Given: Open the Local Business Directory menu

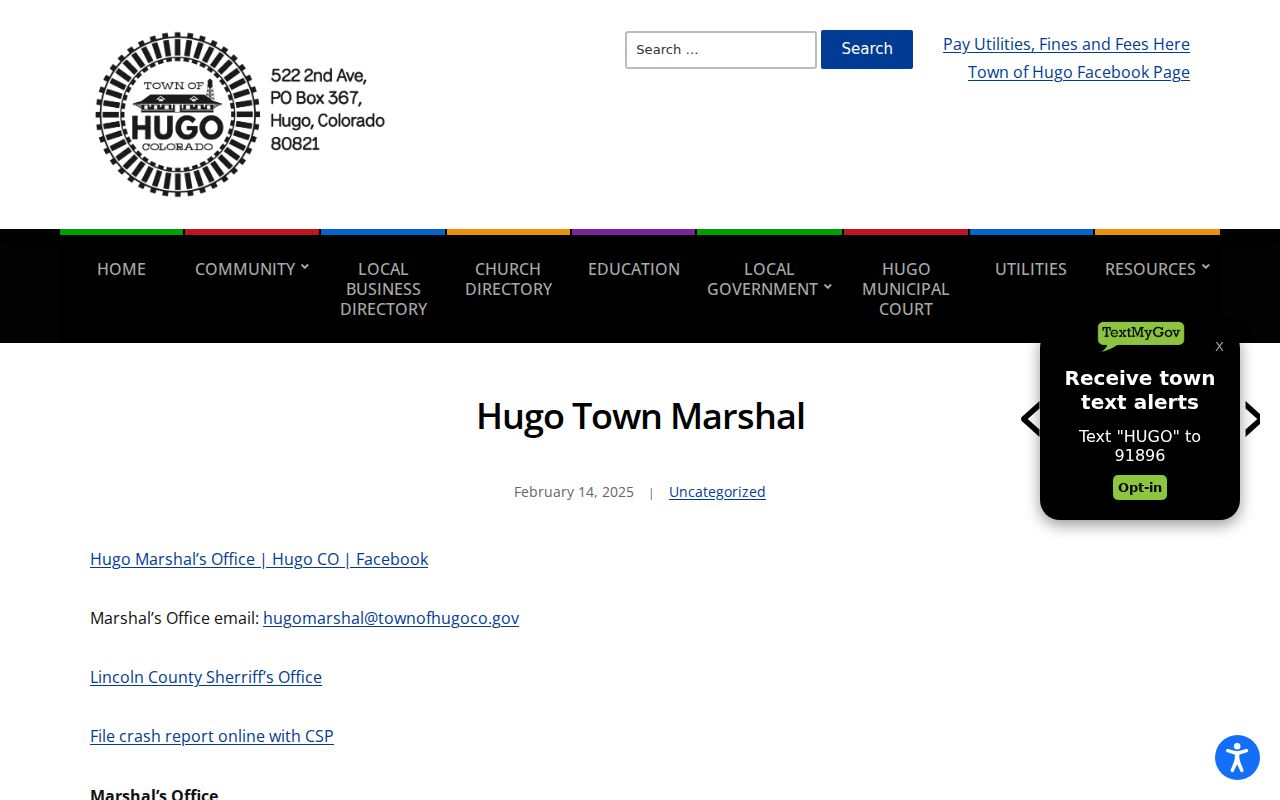Looking at the screenshot, I should click(383, 289).
